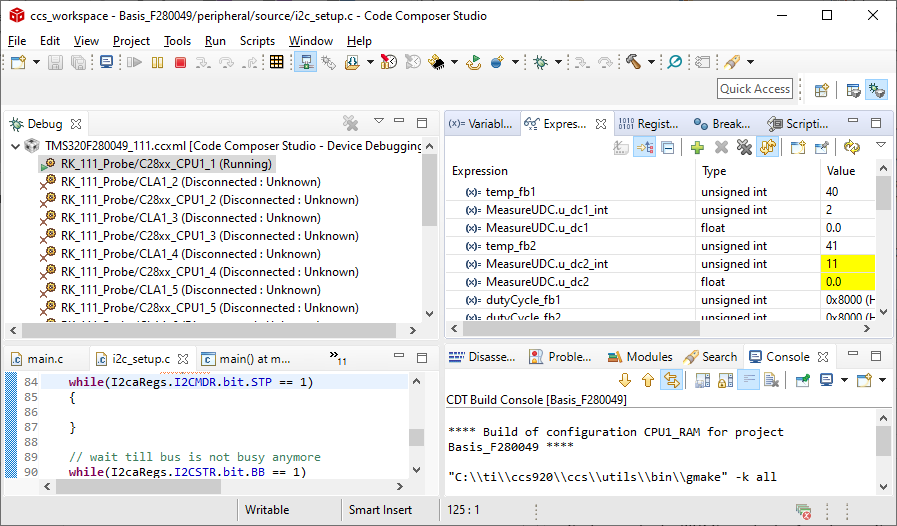Screen dimensions: 897x526
Task: Click the New toolbar icon
Action: click(18, 62)
